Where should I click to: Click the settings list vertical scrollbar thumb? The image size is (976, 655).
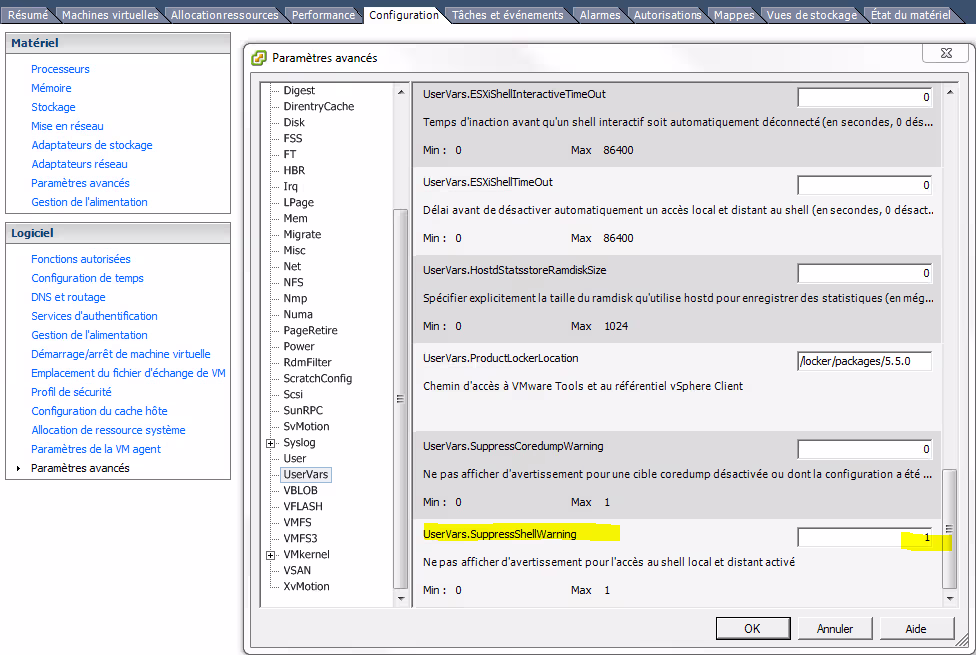pos(949,528)
